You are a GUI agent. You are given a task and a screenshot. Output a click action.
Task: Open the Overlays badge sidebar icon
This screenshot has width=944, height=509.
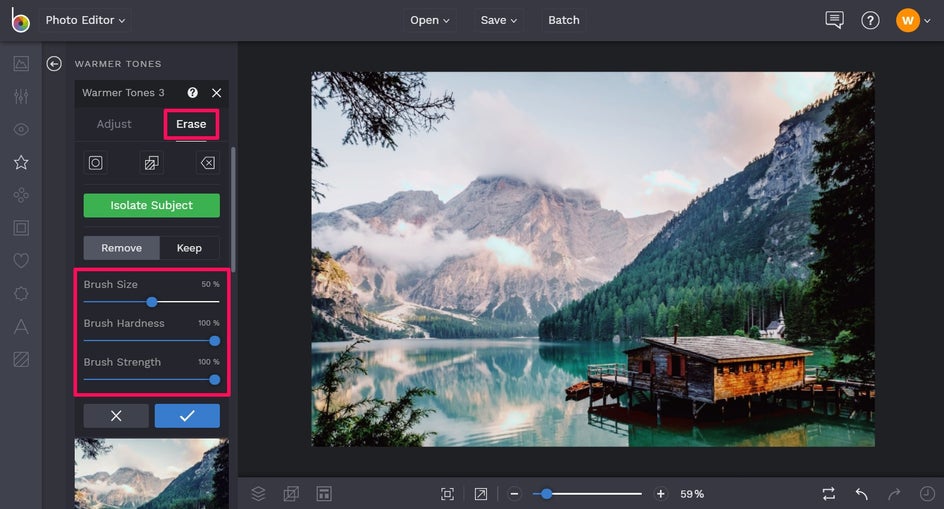[21, 293]
